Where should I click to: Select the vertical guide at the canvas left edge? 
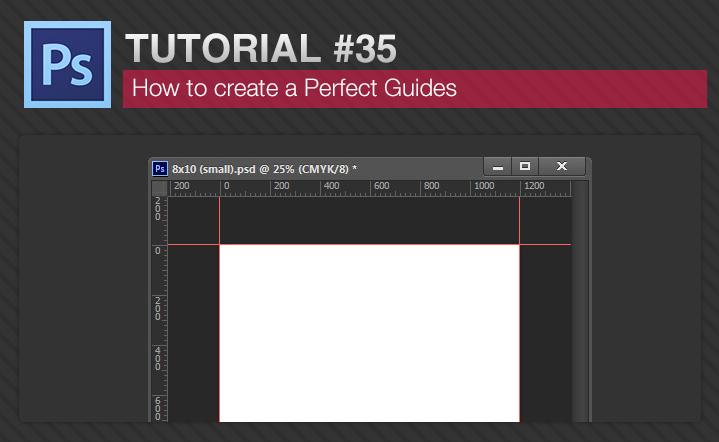[x=220, y=220]
